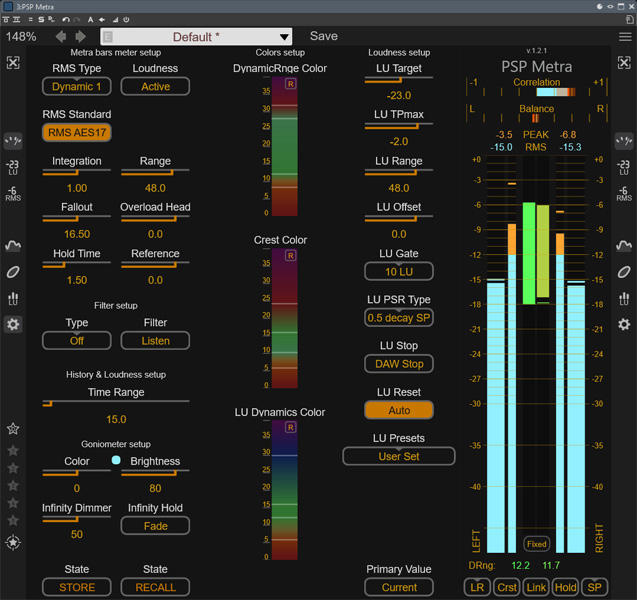The height and width of the screenshot is (600, 637).
Task: Click the right collapse-panel icon
Action: [x=624, y=63]
